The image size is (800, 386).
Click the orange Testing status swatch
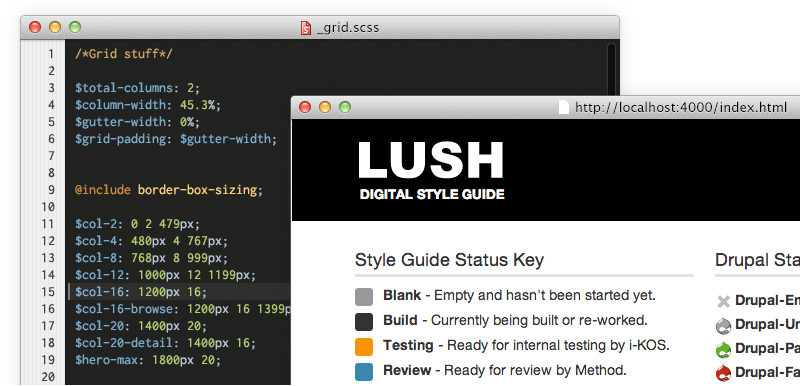click(x=364, y=346)
